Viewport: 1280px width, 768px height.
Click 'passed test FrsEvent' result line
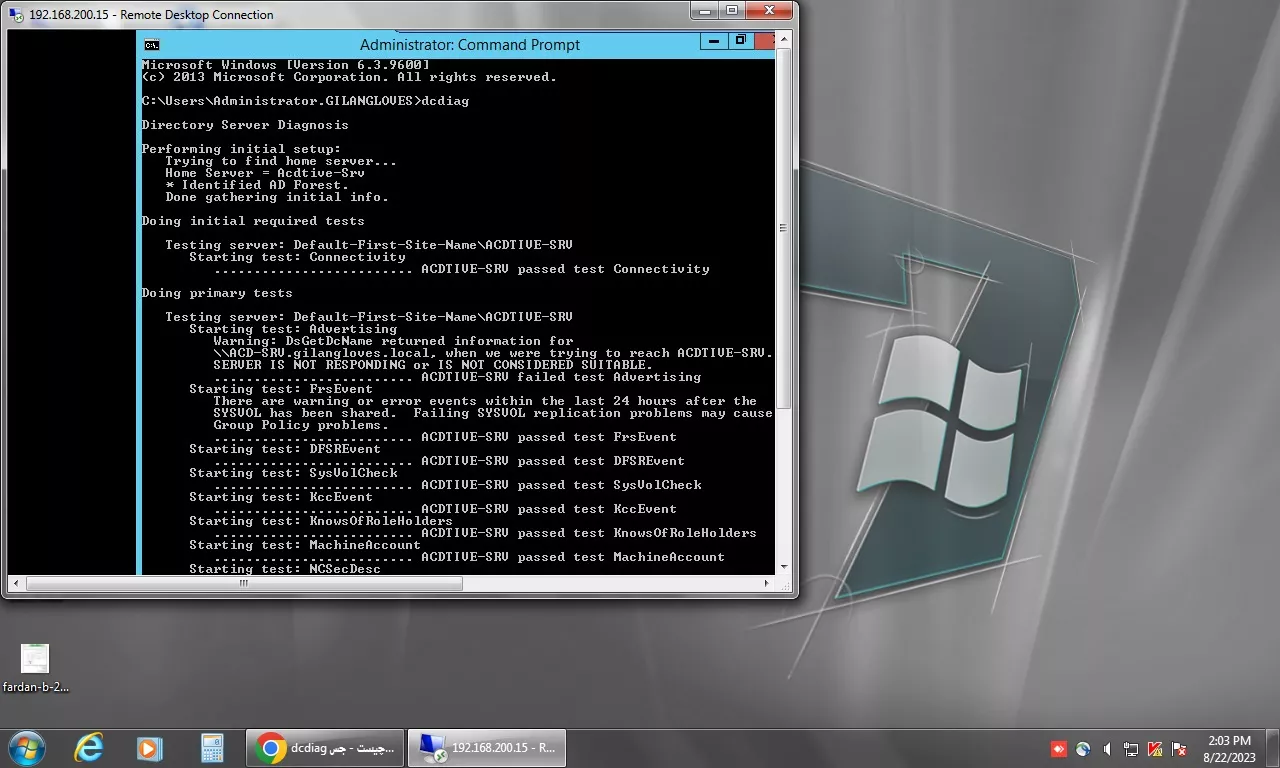445,437
